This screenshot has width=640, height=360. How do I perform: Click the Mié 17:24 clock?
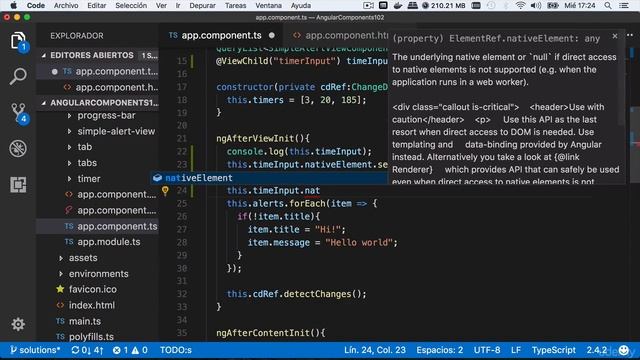pyautogui.click(x=580, y=5)
